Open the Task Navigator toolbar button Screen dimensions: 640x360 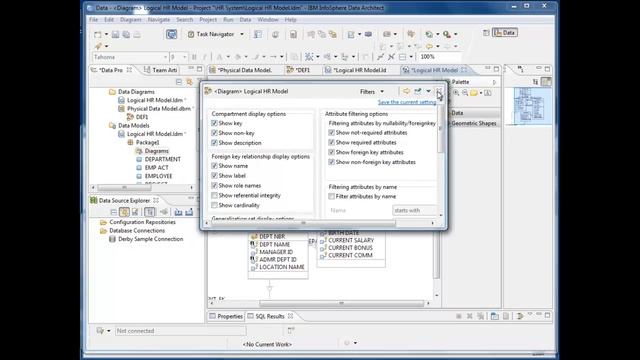[x=211, y=34]
